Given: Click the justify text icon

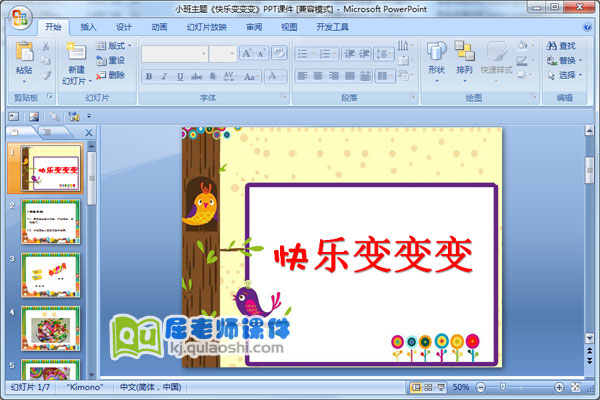Looking at the screenshot, I should pyautogui.click(x=349, y=76).
